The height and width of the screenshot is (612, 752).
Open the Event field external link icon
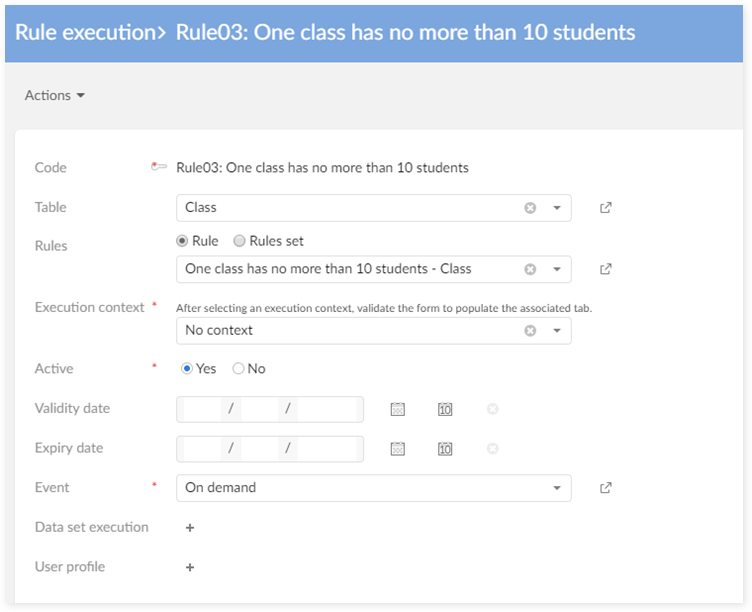click(x=605, y=488)
